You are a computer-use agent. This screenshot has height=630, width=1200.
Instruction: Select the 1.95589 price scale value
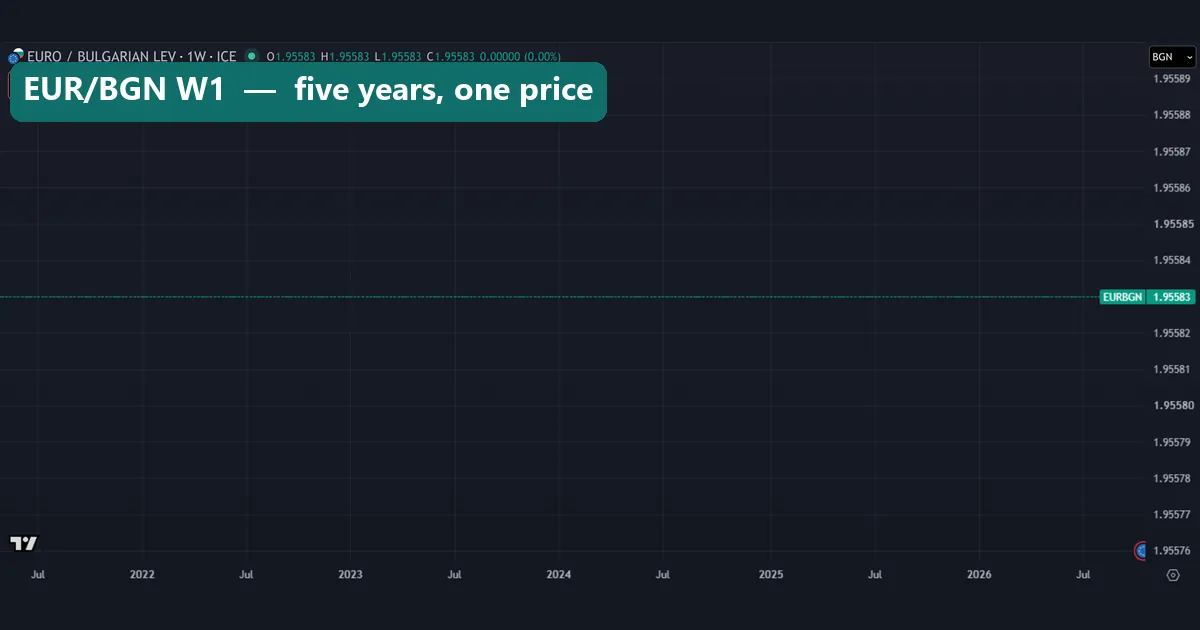click(1171, 78)
